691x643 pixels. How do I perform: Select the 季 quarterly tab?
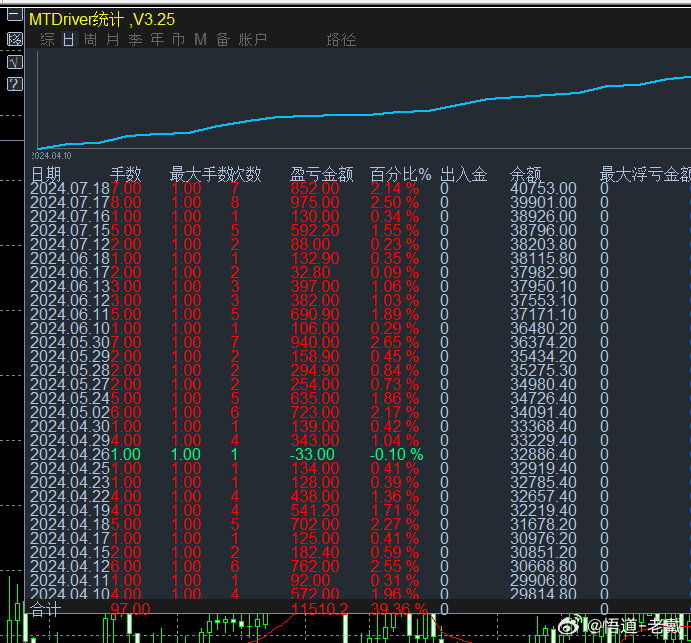[134, 40]
